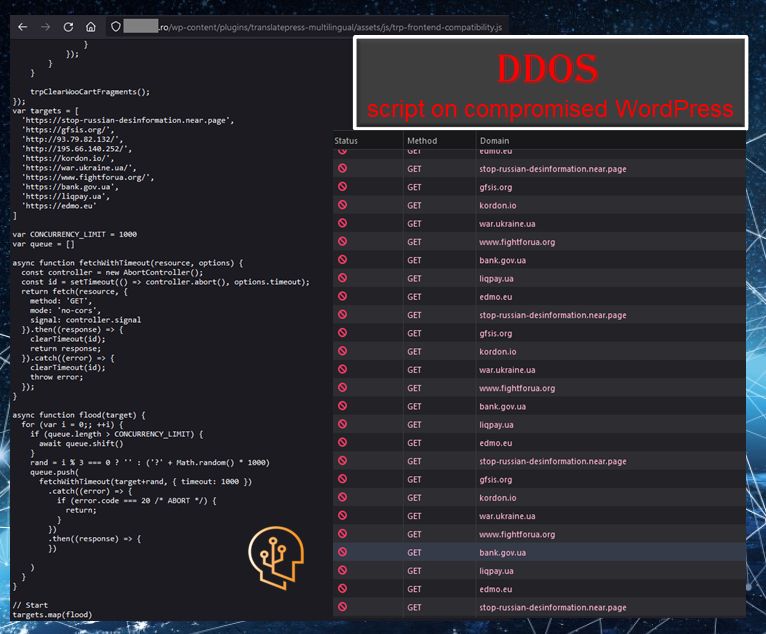The height and width of the screenshot is (634, 766).
Task: Select the highlighted bank.gov.ua request row
Action: point(539,552)
